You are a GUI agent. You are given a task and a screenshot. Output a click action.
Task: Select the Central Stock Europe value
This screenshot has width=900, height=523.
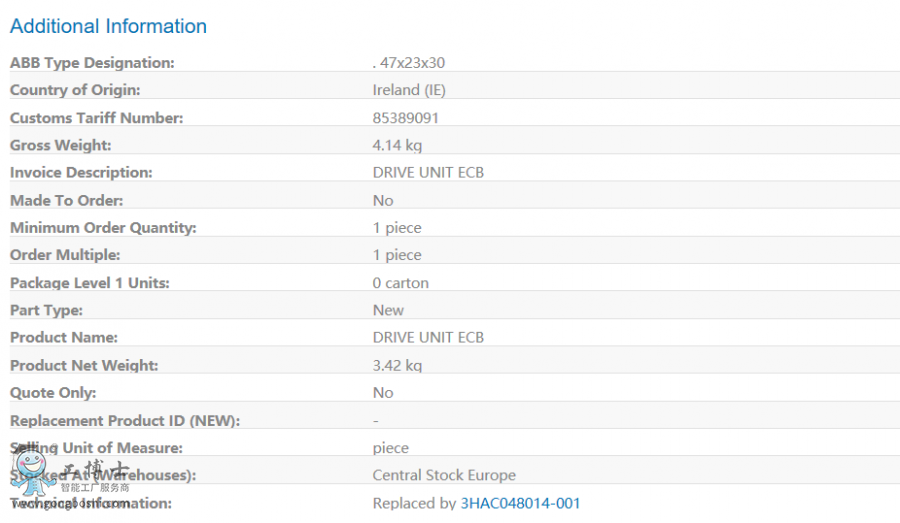444,475
